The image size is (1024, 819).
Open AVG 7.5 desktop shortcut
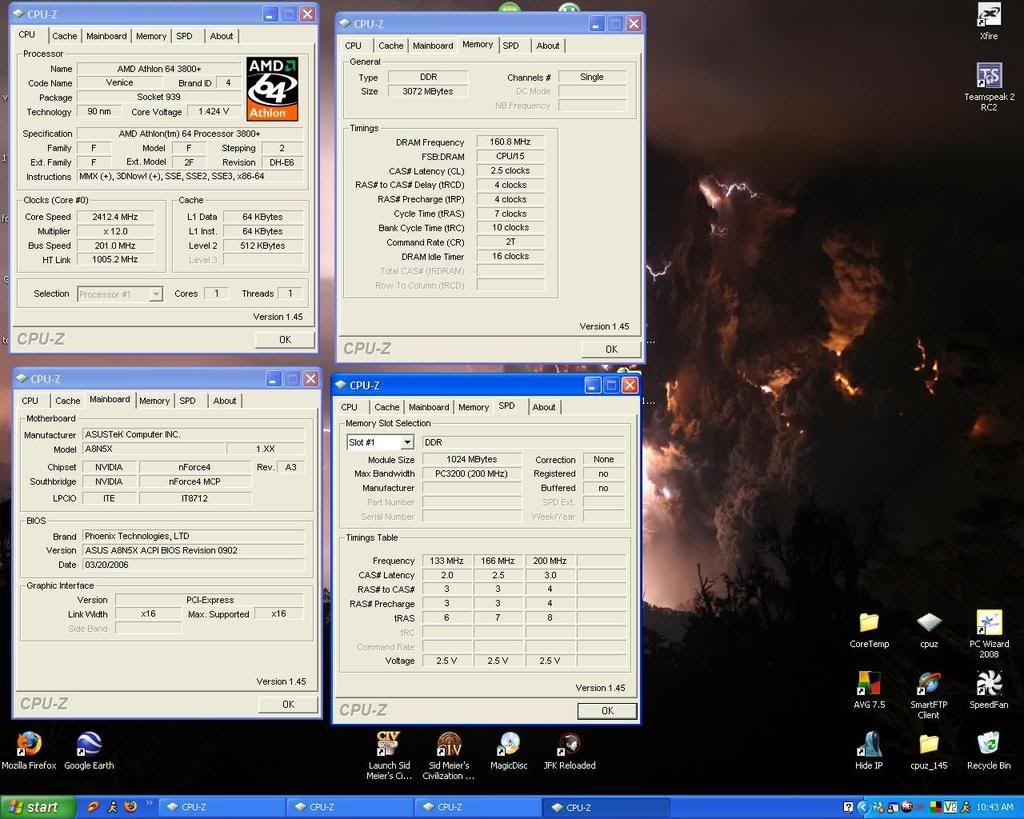[869, 690]
